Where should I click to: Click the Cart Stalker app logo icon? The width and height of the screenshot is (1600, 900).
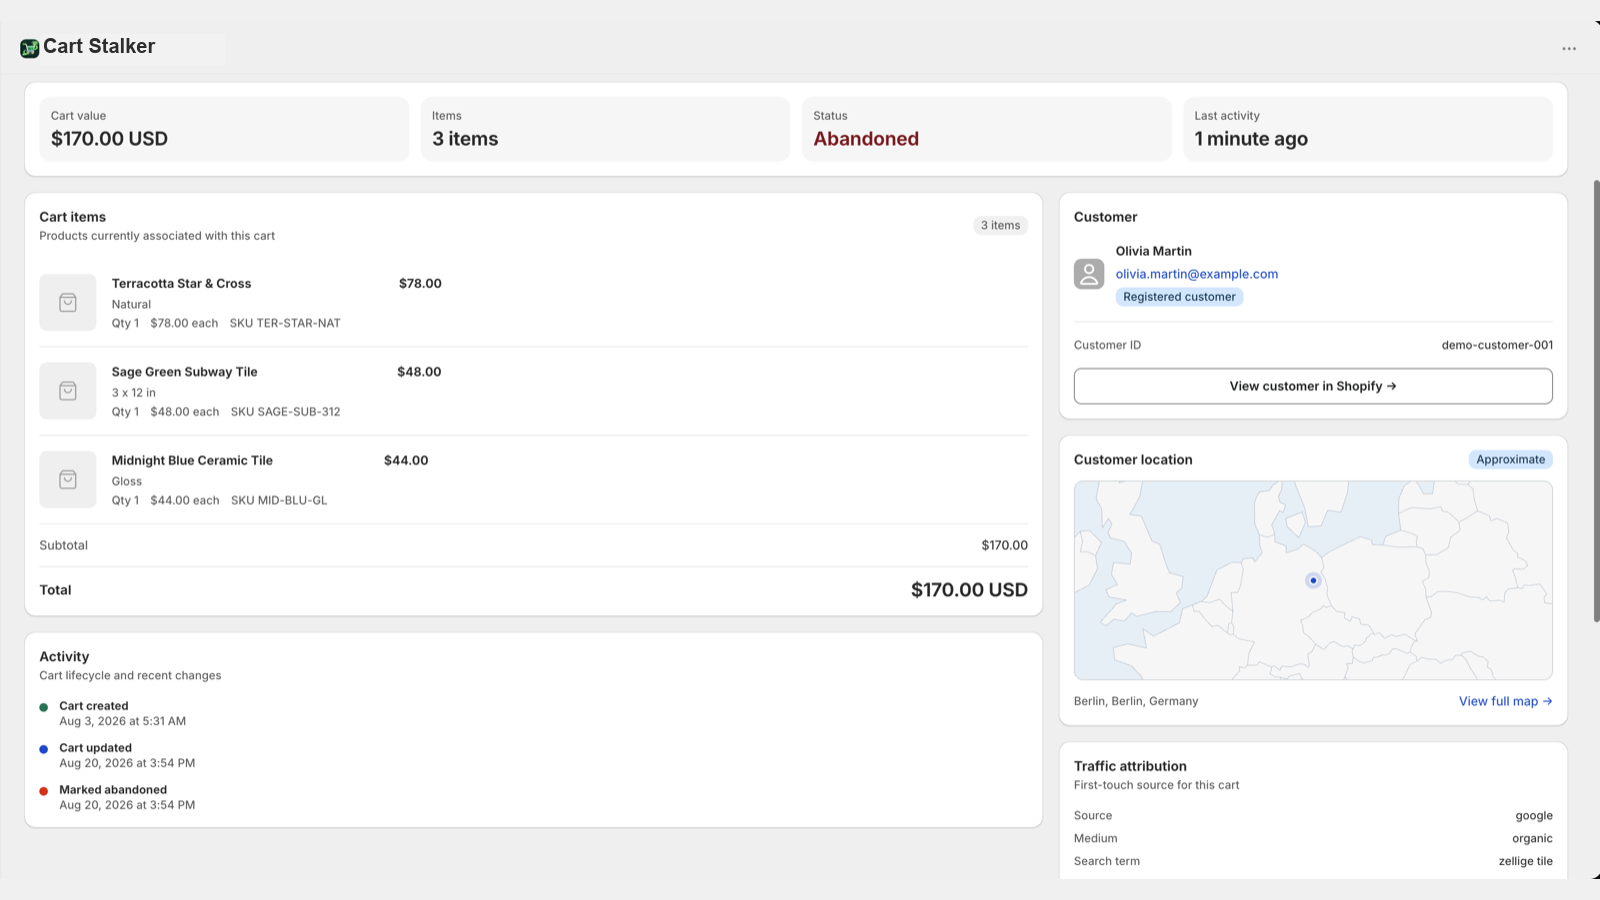point(30,48)
